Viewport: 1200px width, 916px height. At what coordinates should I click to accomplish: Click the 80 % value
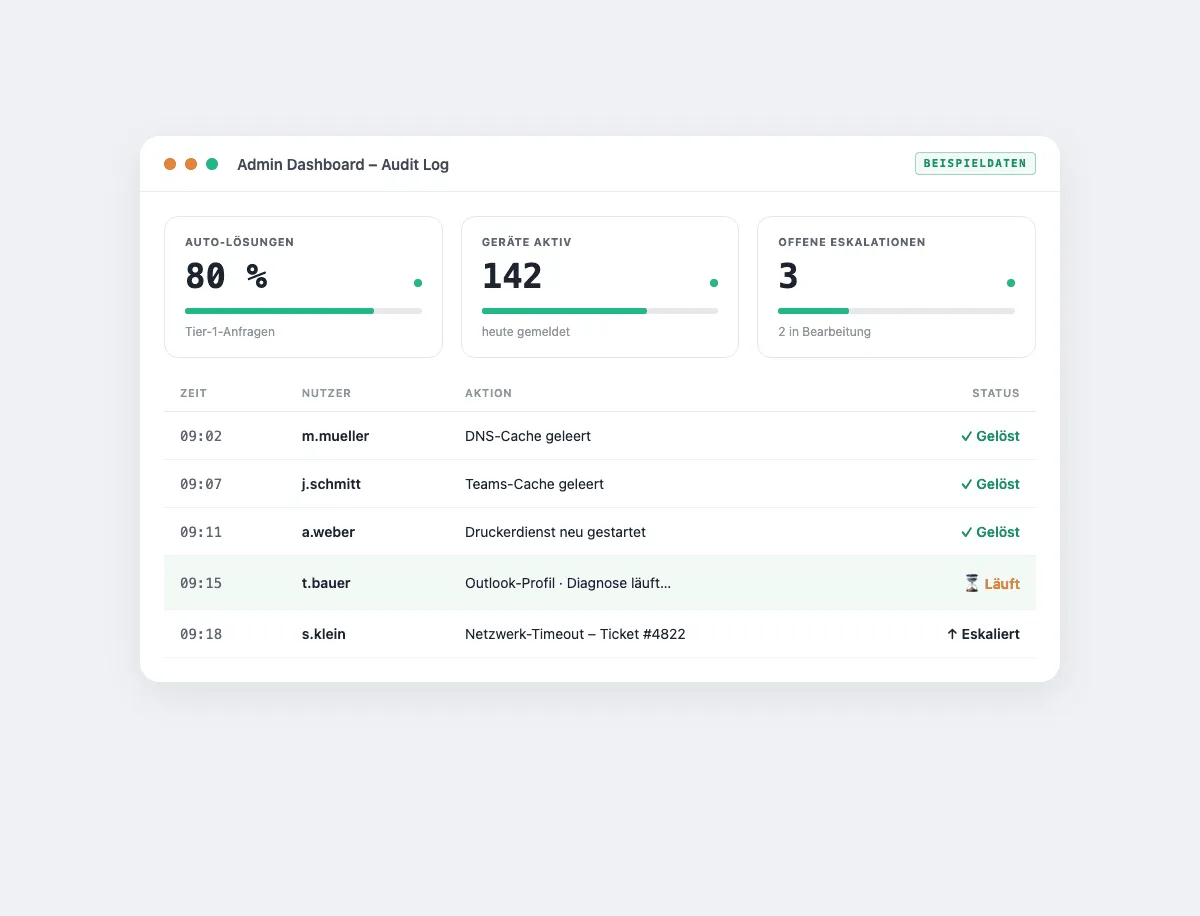point(226,276)
